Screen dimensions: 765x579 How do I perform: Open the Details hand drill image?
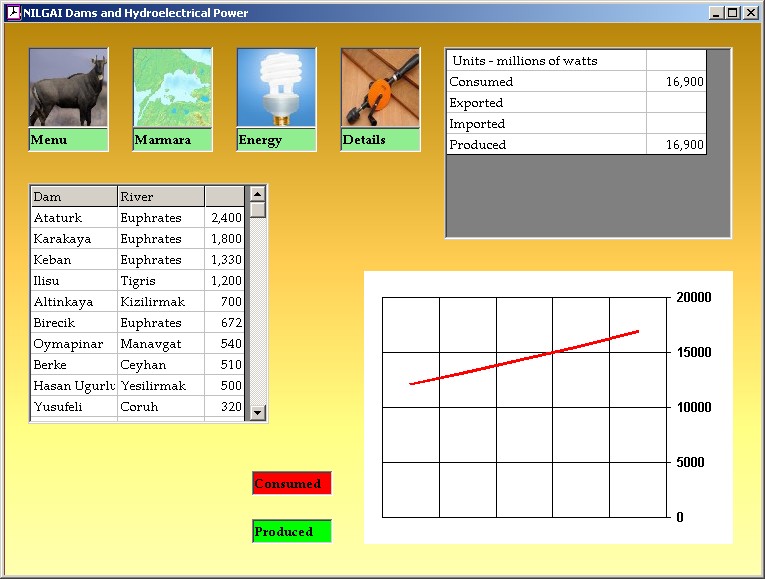380,88
